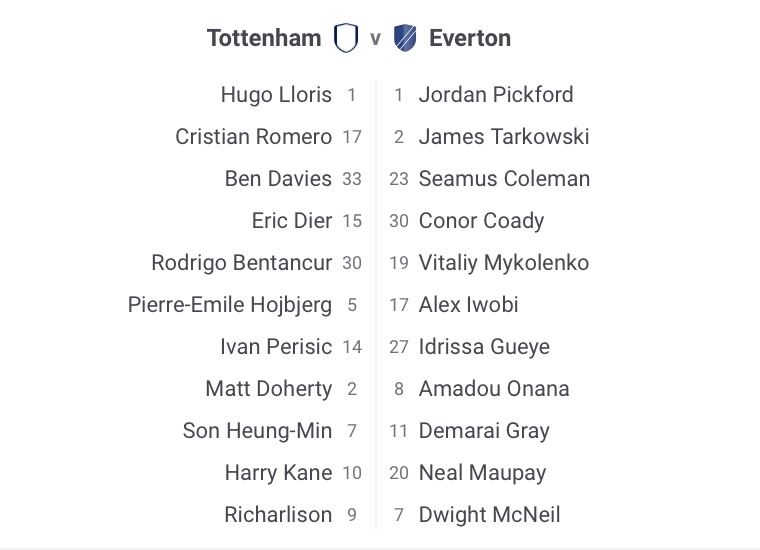Click the Everton crest icon
The height and width of the screenshot is (550, 760).
coord(405,39)
